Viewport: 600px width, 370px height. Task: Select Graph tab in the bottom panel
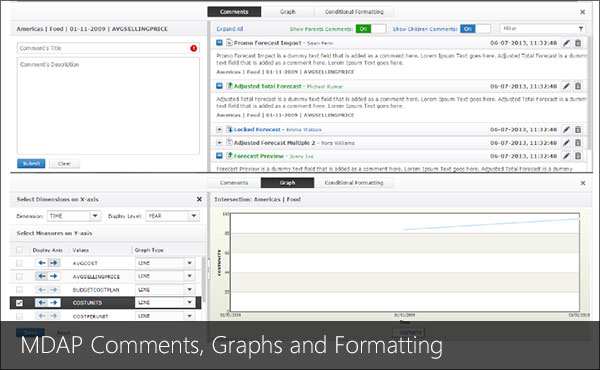pyautogui.click(x=287, y=183)
